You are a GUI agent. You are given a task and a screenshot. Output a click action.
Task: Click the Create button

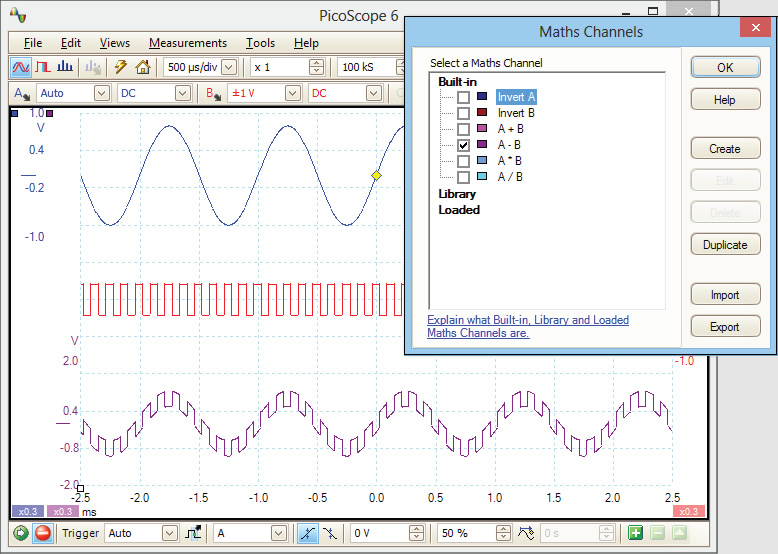point(725,148)
